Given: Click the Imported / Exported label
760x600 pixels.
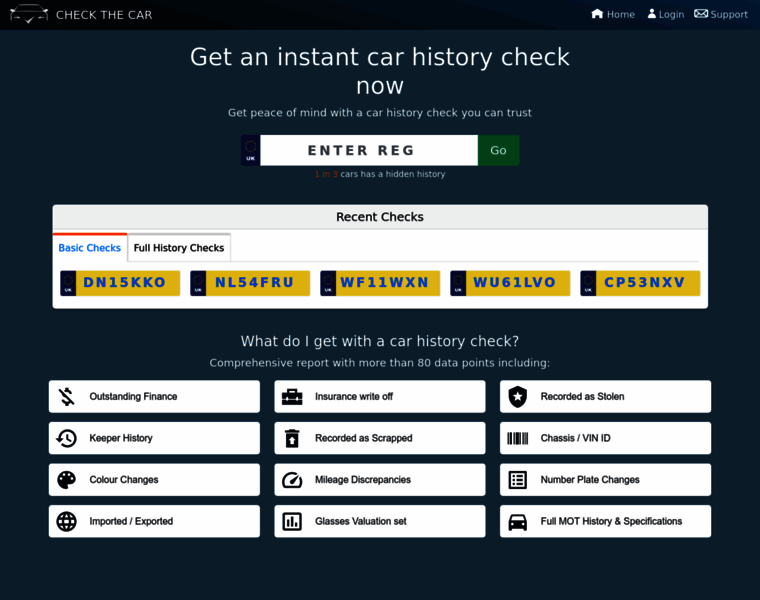Looking at the screenshot, I should click(131, 521).
